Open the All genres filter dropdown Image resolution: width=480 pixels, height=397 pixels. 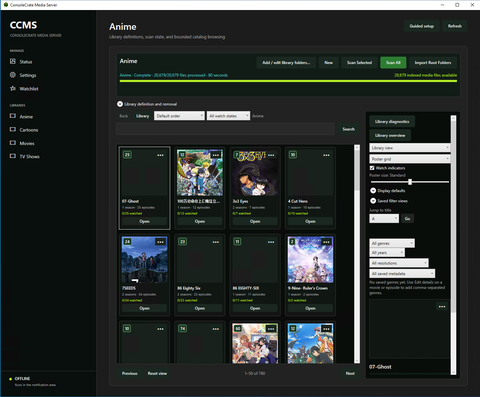pos(392,243)
